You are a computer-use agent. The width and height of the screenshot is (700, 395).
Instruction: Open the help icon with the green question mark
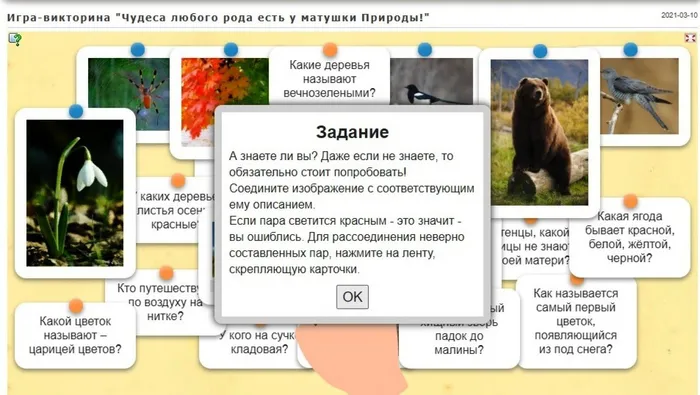coord(15,39)
